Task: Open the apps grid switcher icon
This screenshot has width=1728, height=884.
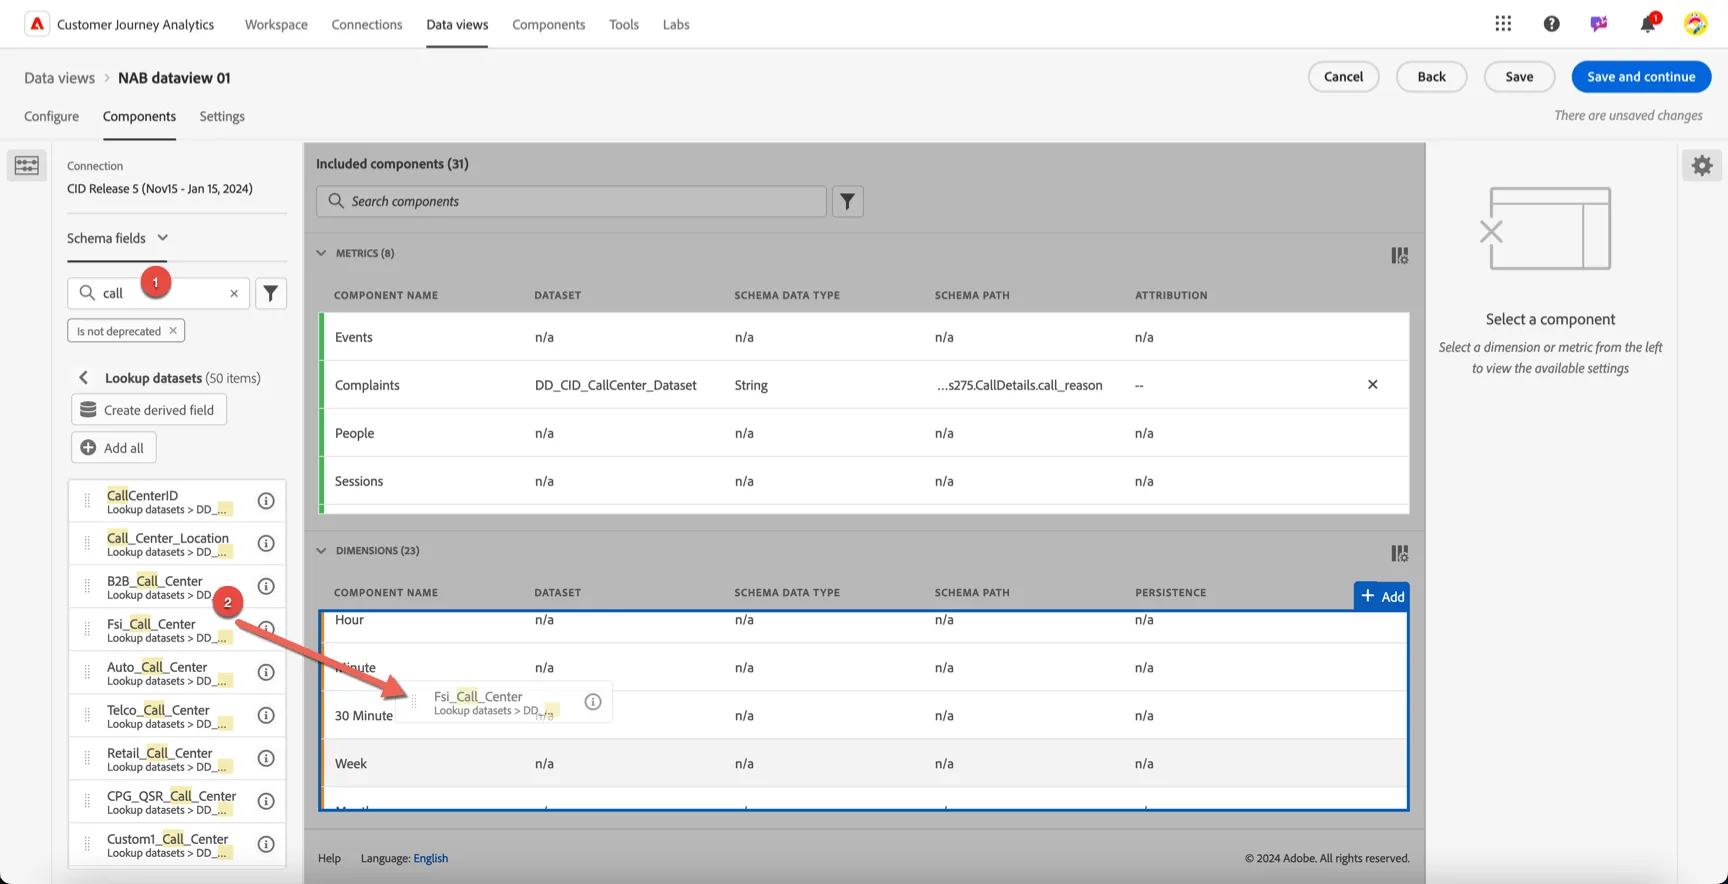Action: pyautogui.click(x=1503, y=24)
